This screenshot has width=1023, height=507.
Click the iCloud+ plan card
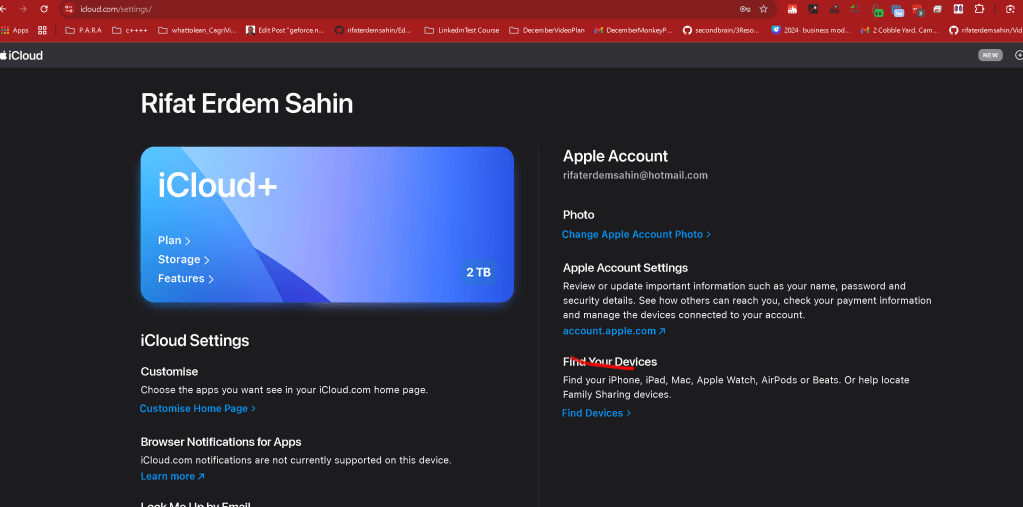(327, 224)
